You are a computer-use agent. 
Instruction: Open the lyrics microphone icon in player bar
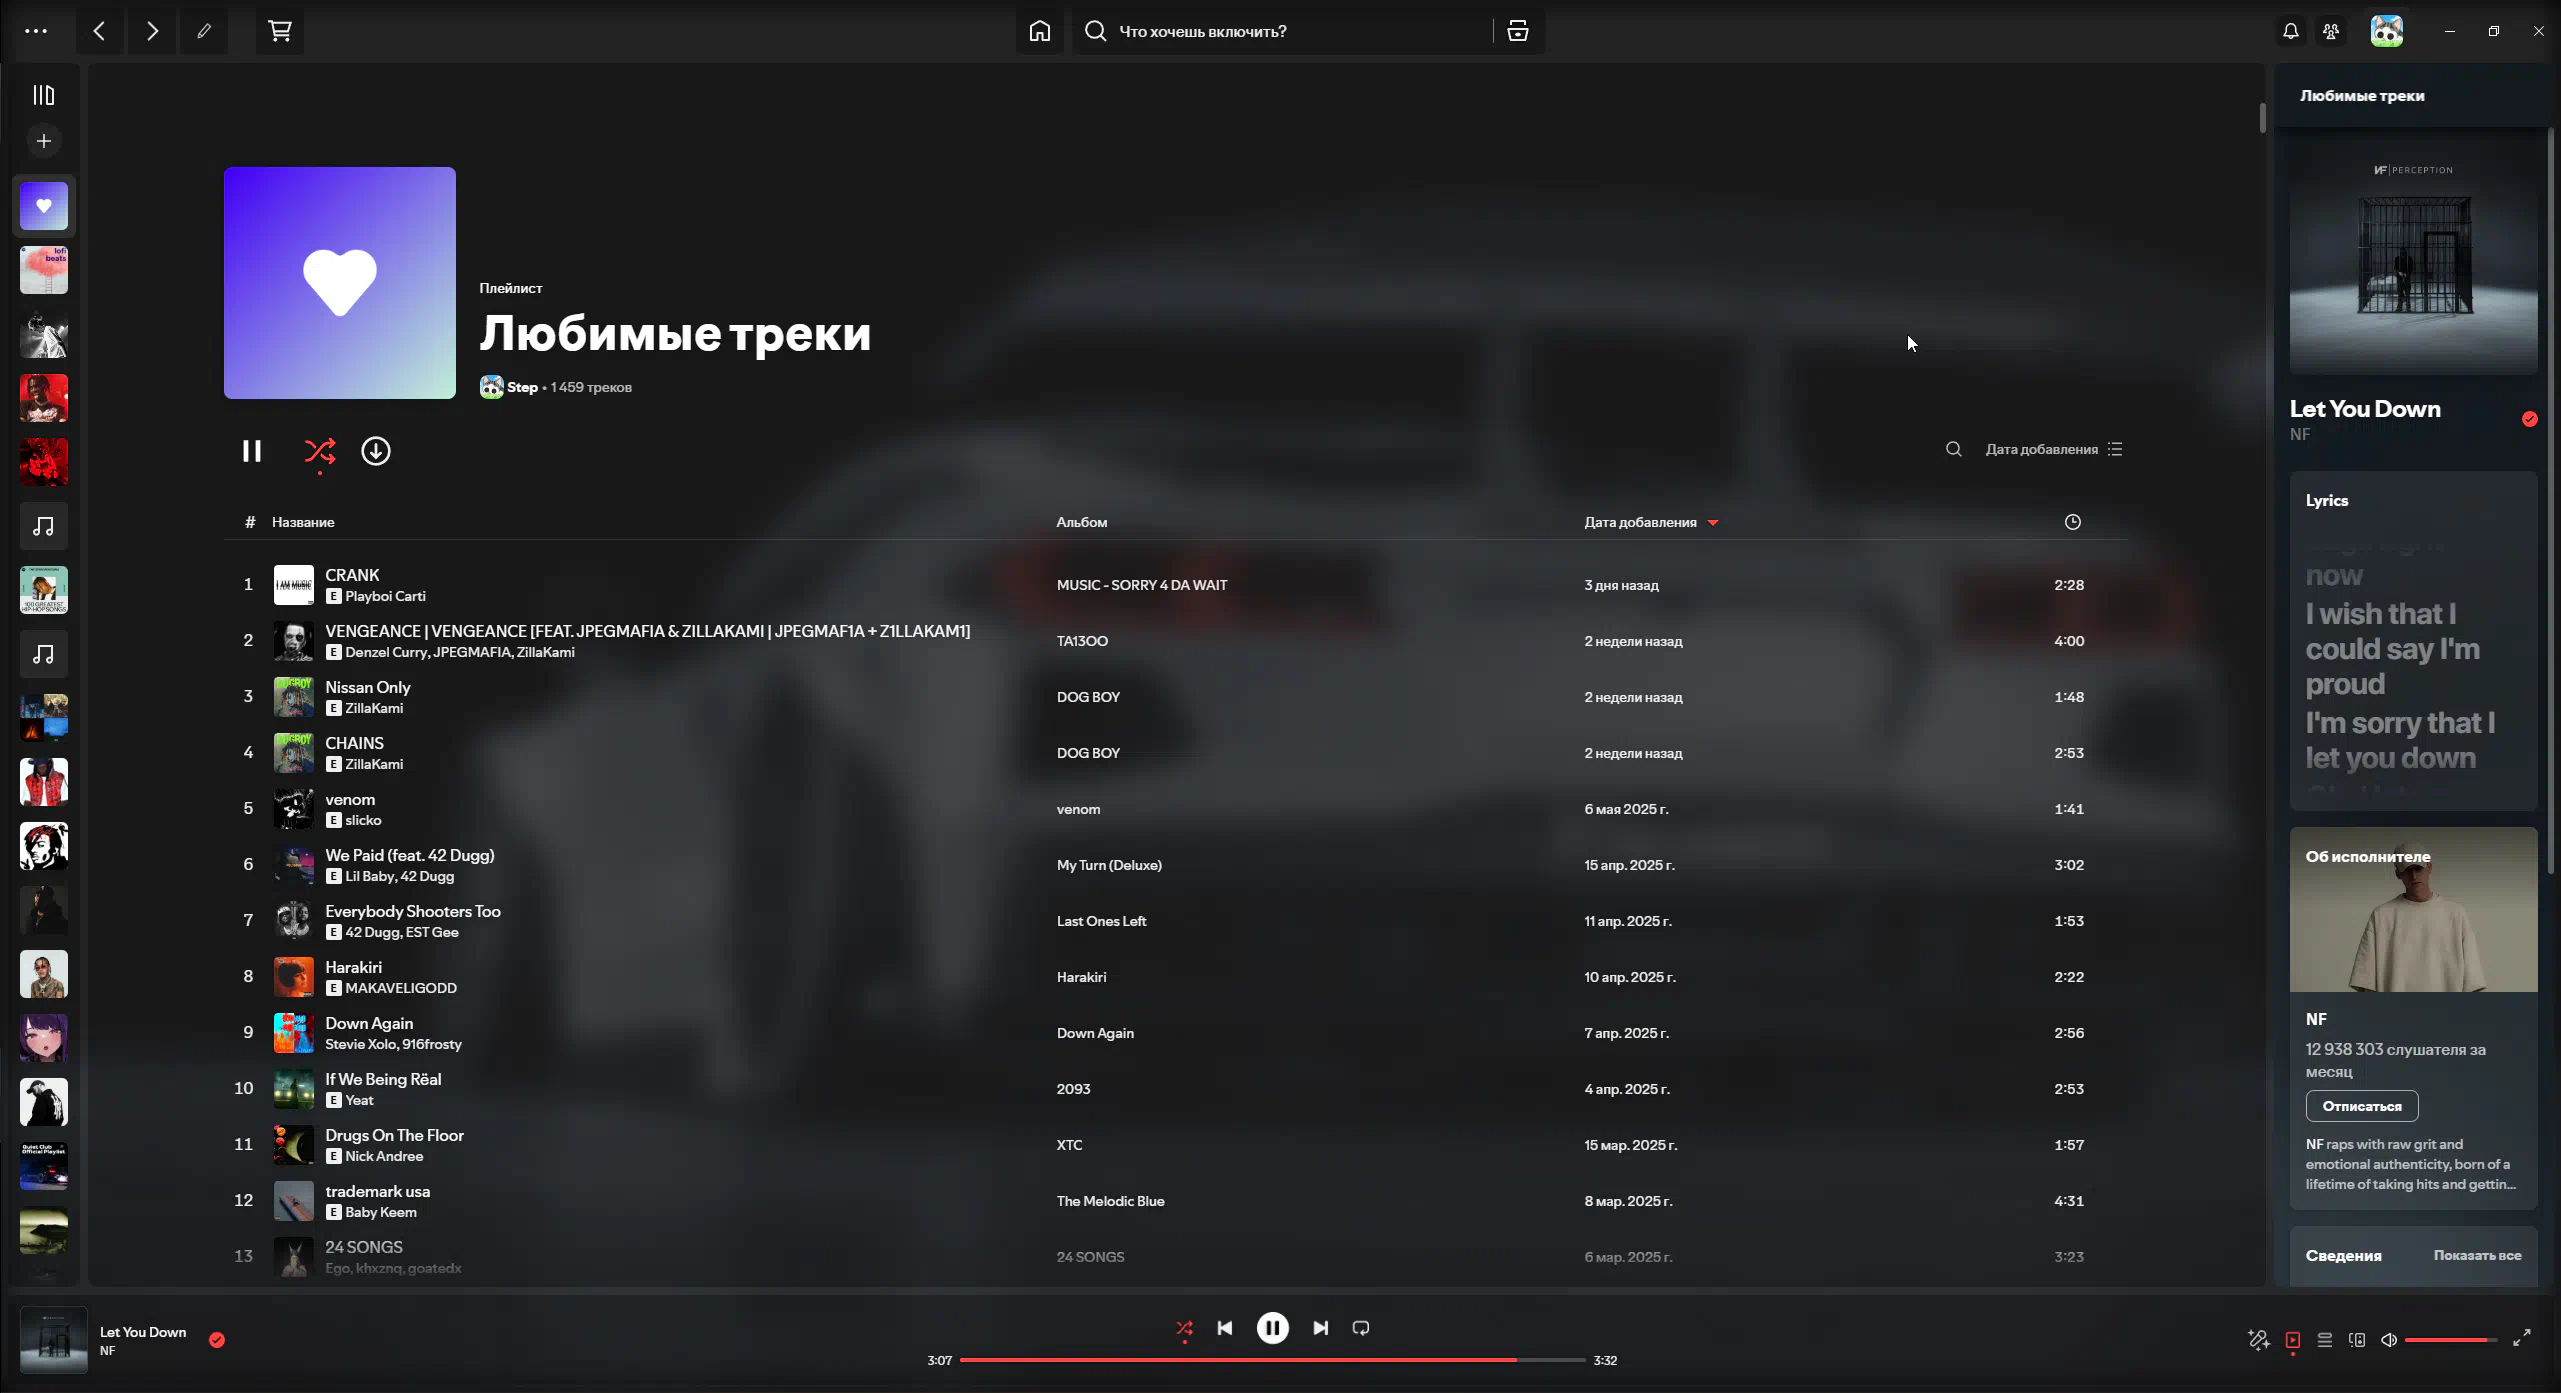[2259, 1340]
